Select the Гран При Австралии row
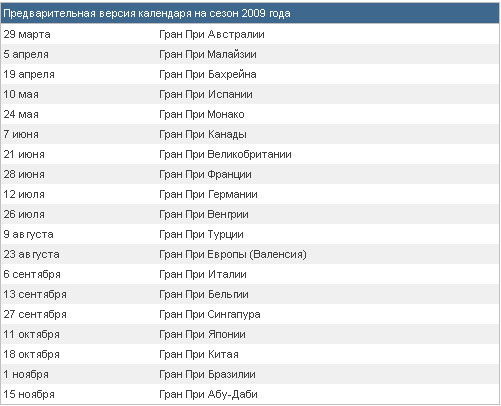501x406 pixels. [x=250, y=34]
